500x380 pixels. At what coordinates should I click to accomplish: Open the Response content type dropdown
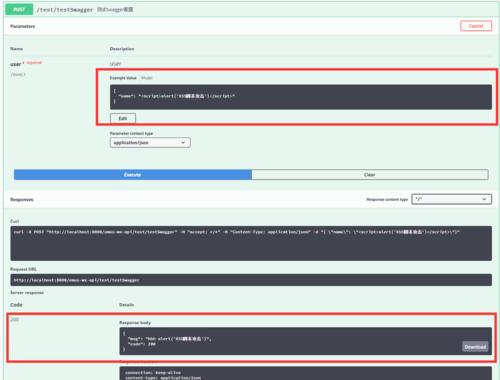point(451,199)
